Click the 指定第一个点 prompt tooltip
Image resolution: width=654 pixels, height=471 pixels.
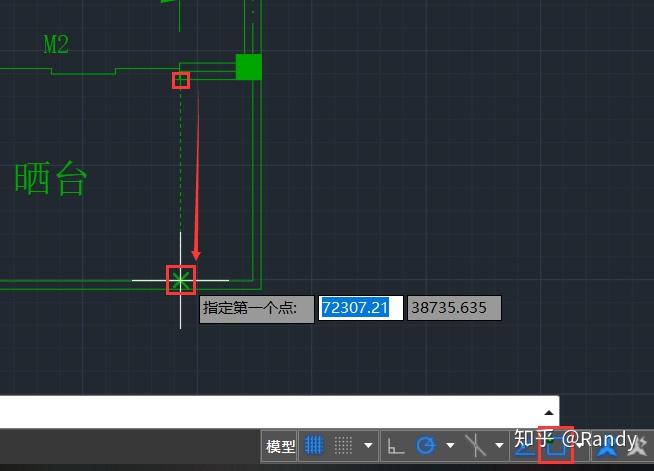point(257,309)
